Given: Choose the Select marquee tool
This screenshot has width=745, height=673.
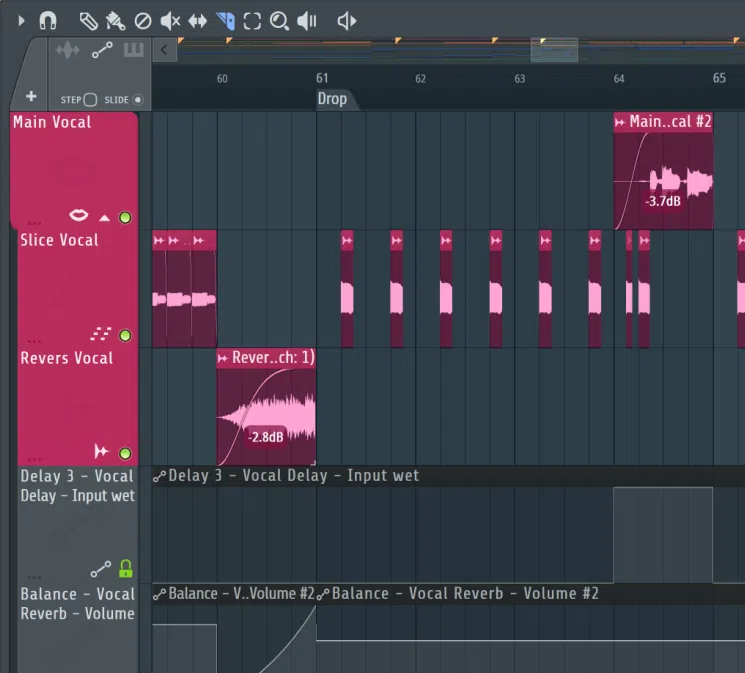Looking at the screenshot, I should pyautogui.click(x=252, y=21).
